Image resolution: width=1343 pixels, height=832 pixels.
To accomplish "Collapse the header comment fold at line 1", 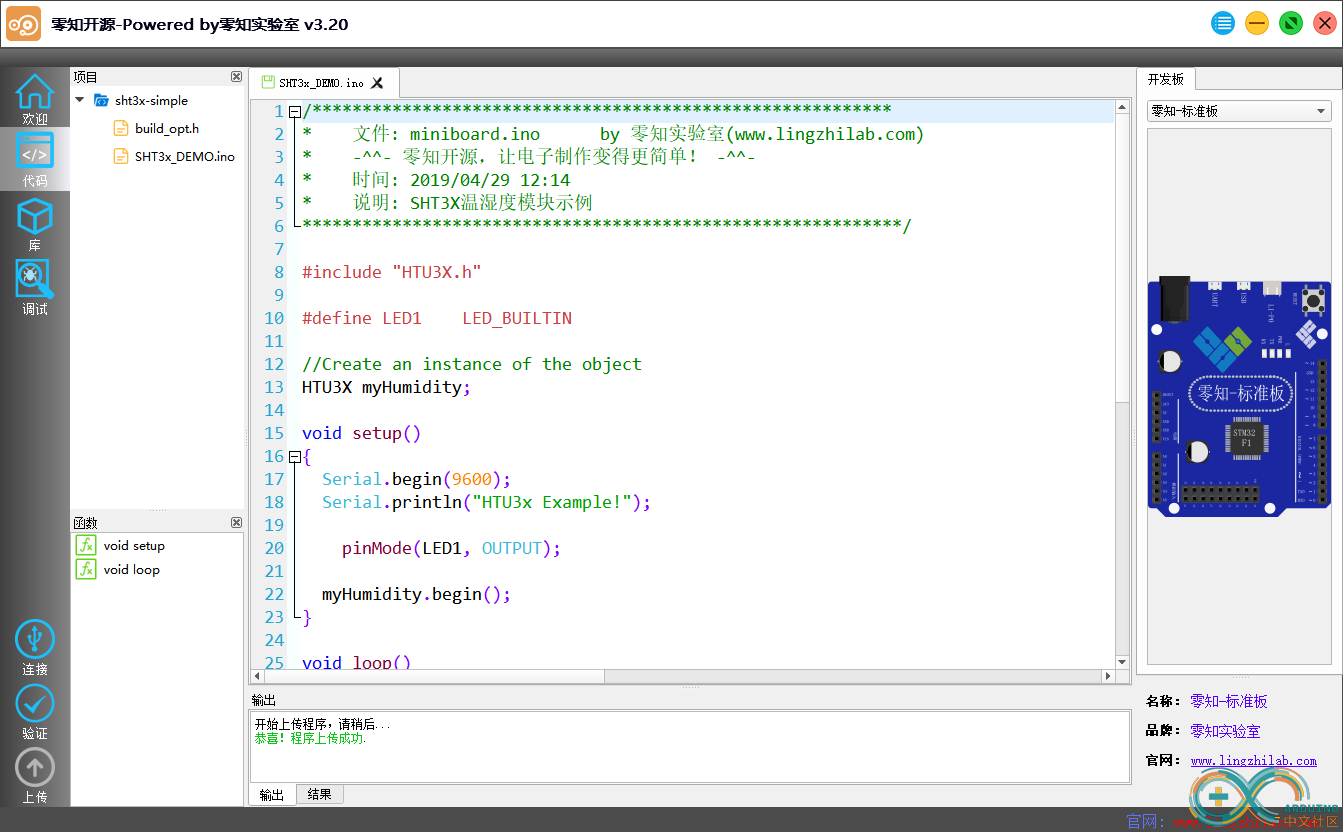I will (x=294, y=111).
